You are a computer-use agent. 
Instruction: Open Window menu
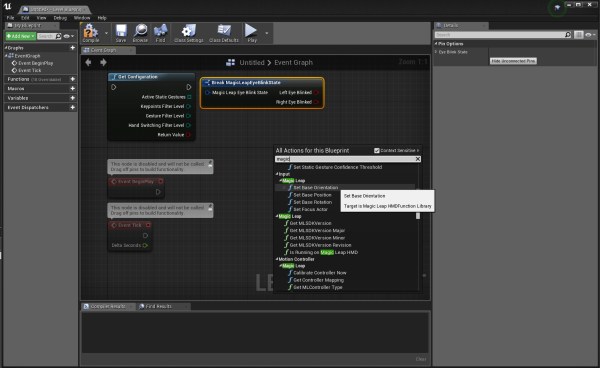point(82,18)
